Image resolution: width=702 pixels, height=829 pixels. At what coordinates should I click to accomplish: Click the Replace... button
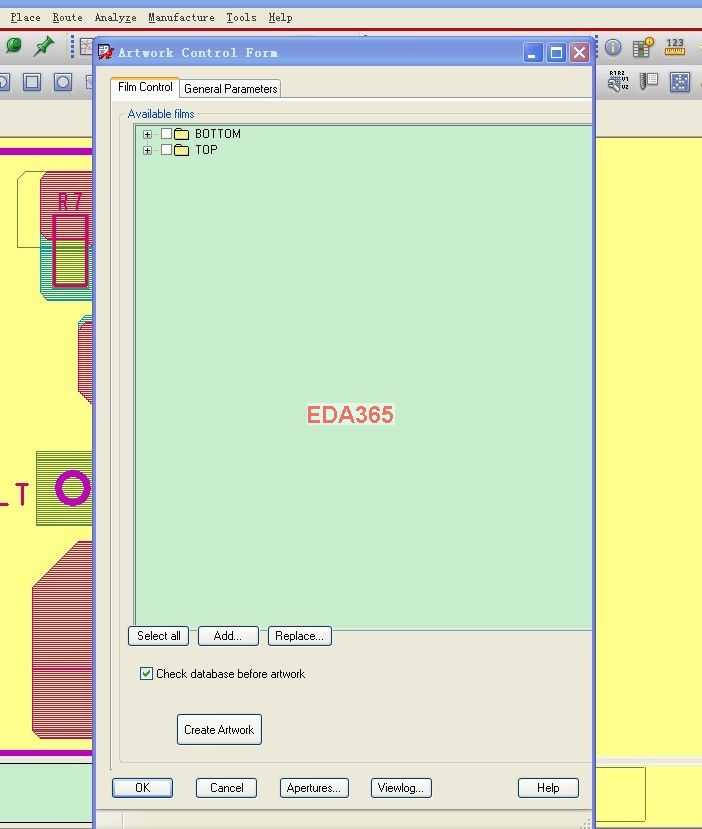coord(300,636)
